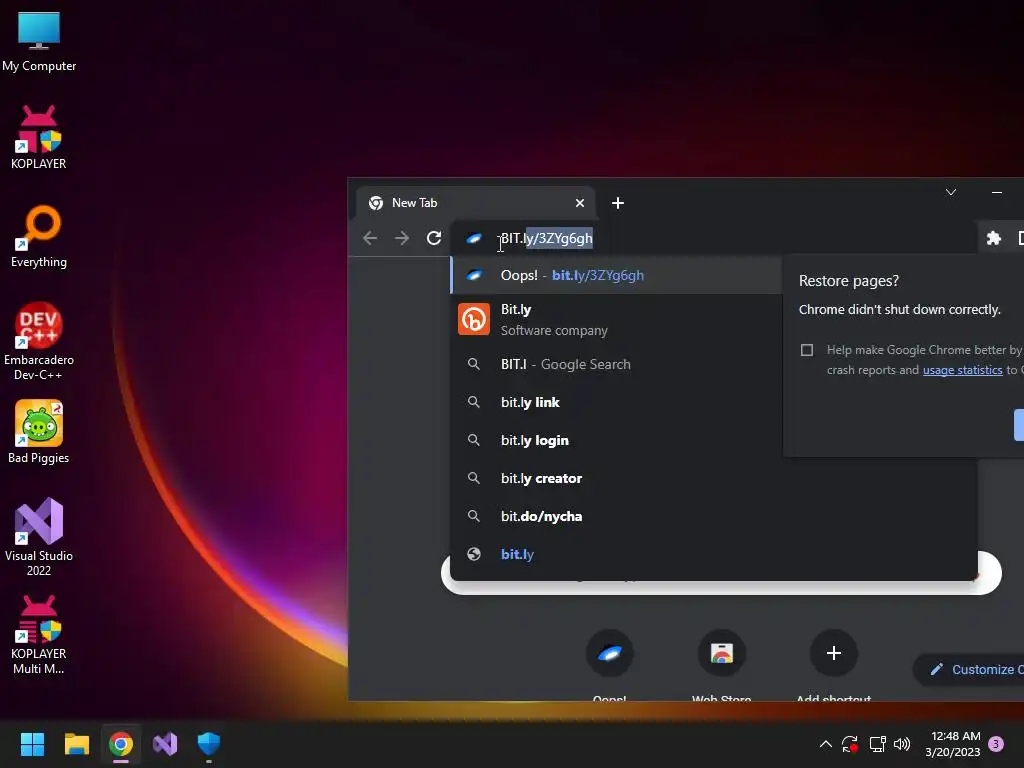The height and width of the screenshot is (768, 1024).
Task: Choose bit.do/nycha suggestion
Action: (x=714, y=516)
